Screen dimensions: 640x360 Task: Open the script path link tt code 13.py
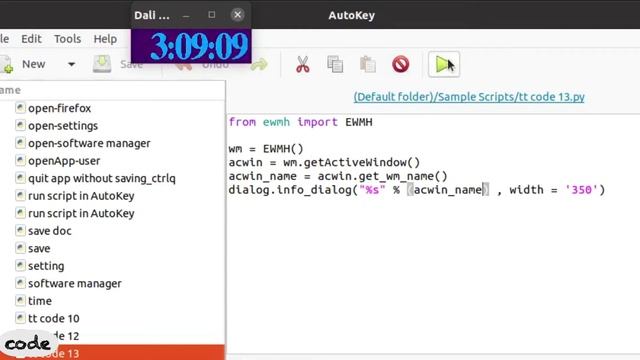(x=469, y=97)
